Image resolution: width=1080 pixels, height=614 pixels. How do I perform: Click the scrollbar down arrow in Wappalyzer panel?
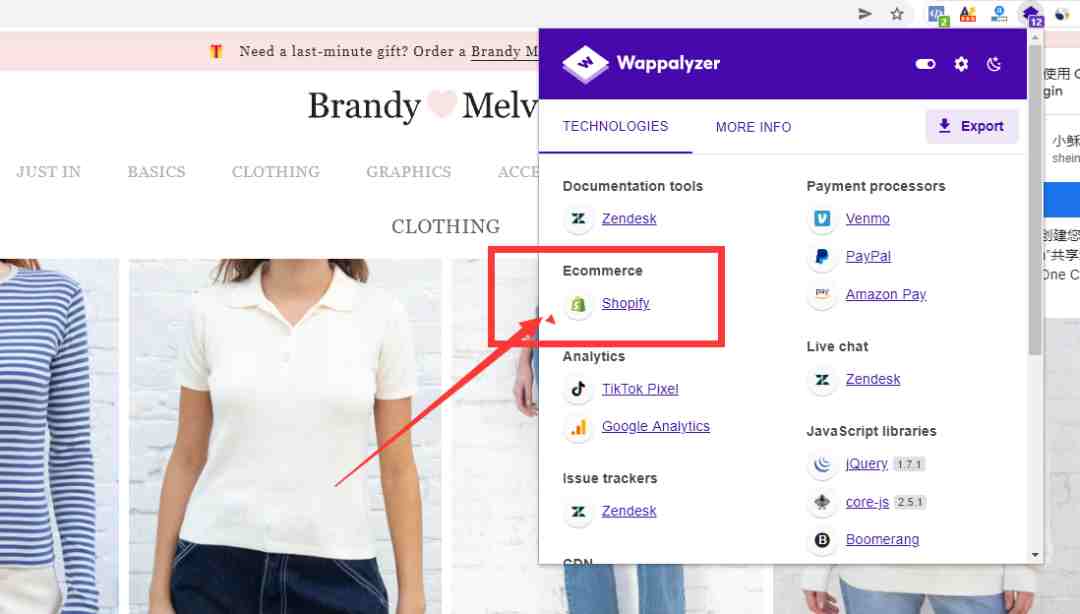coord(1035,555)
